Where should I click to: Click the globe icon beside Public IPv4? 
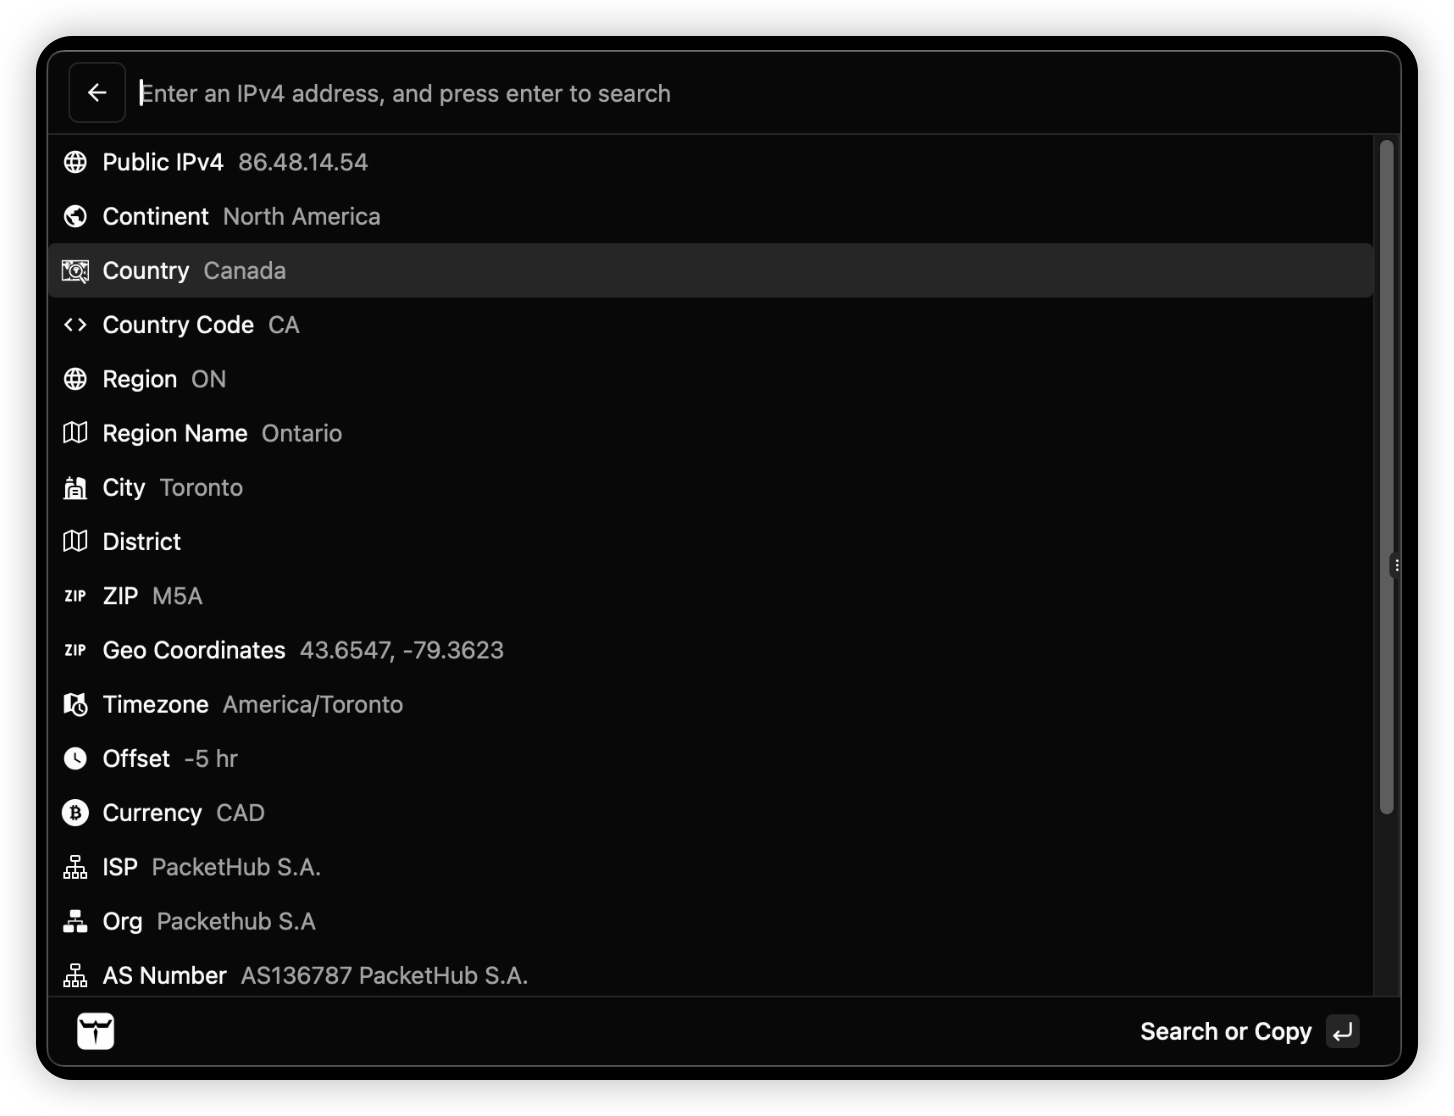click(x=75, y=162)
